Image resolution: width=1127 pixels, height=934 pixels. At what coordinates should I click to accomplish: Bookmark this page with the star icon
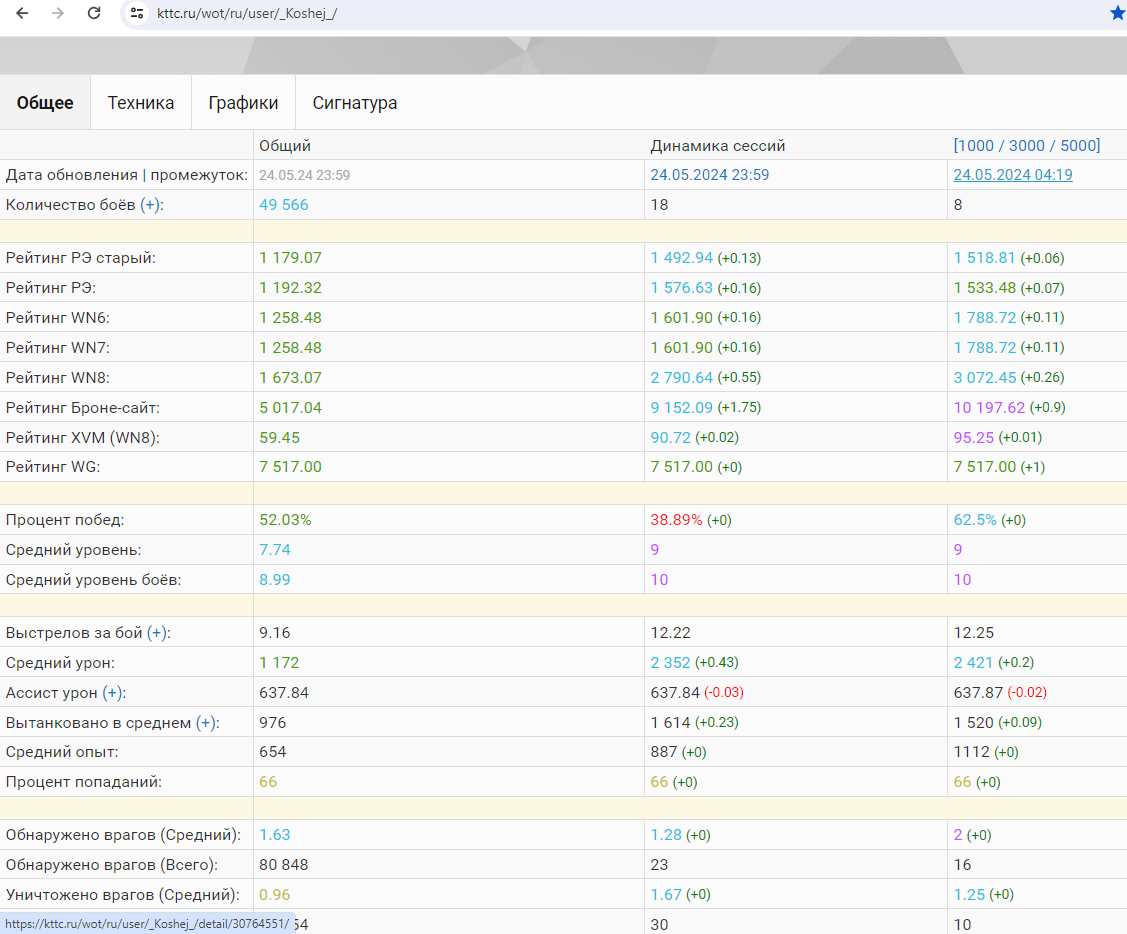tap(1117, 13)
